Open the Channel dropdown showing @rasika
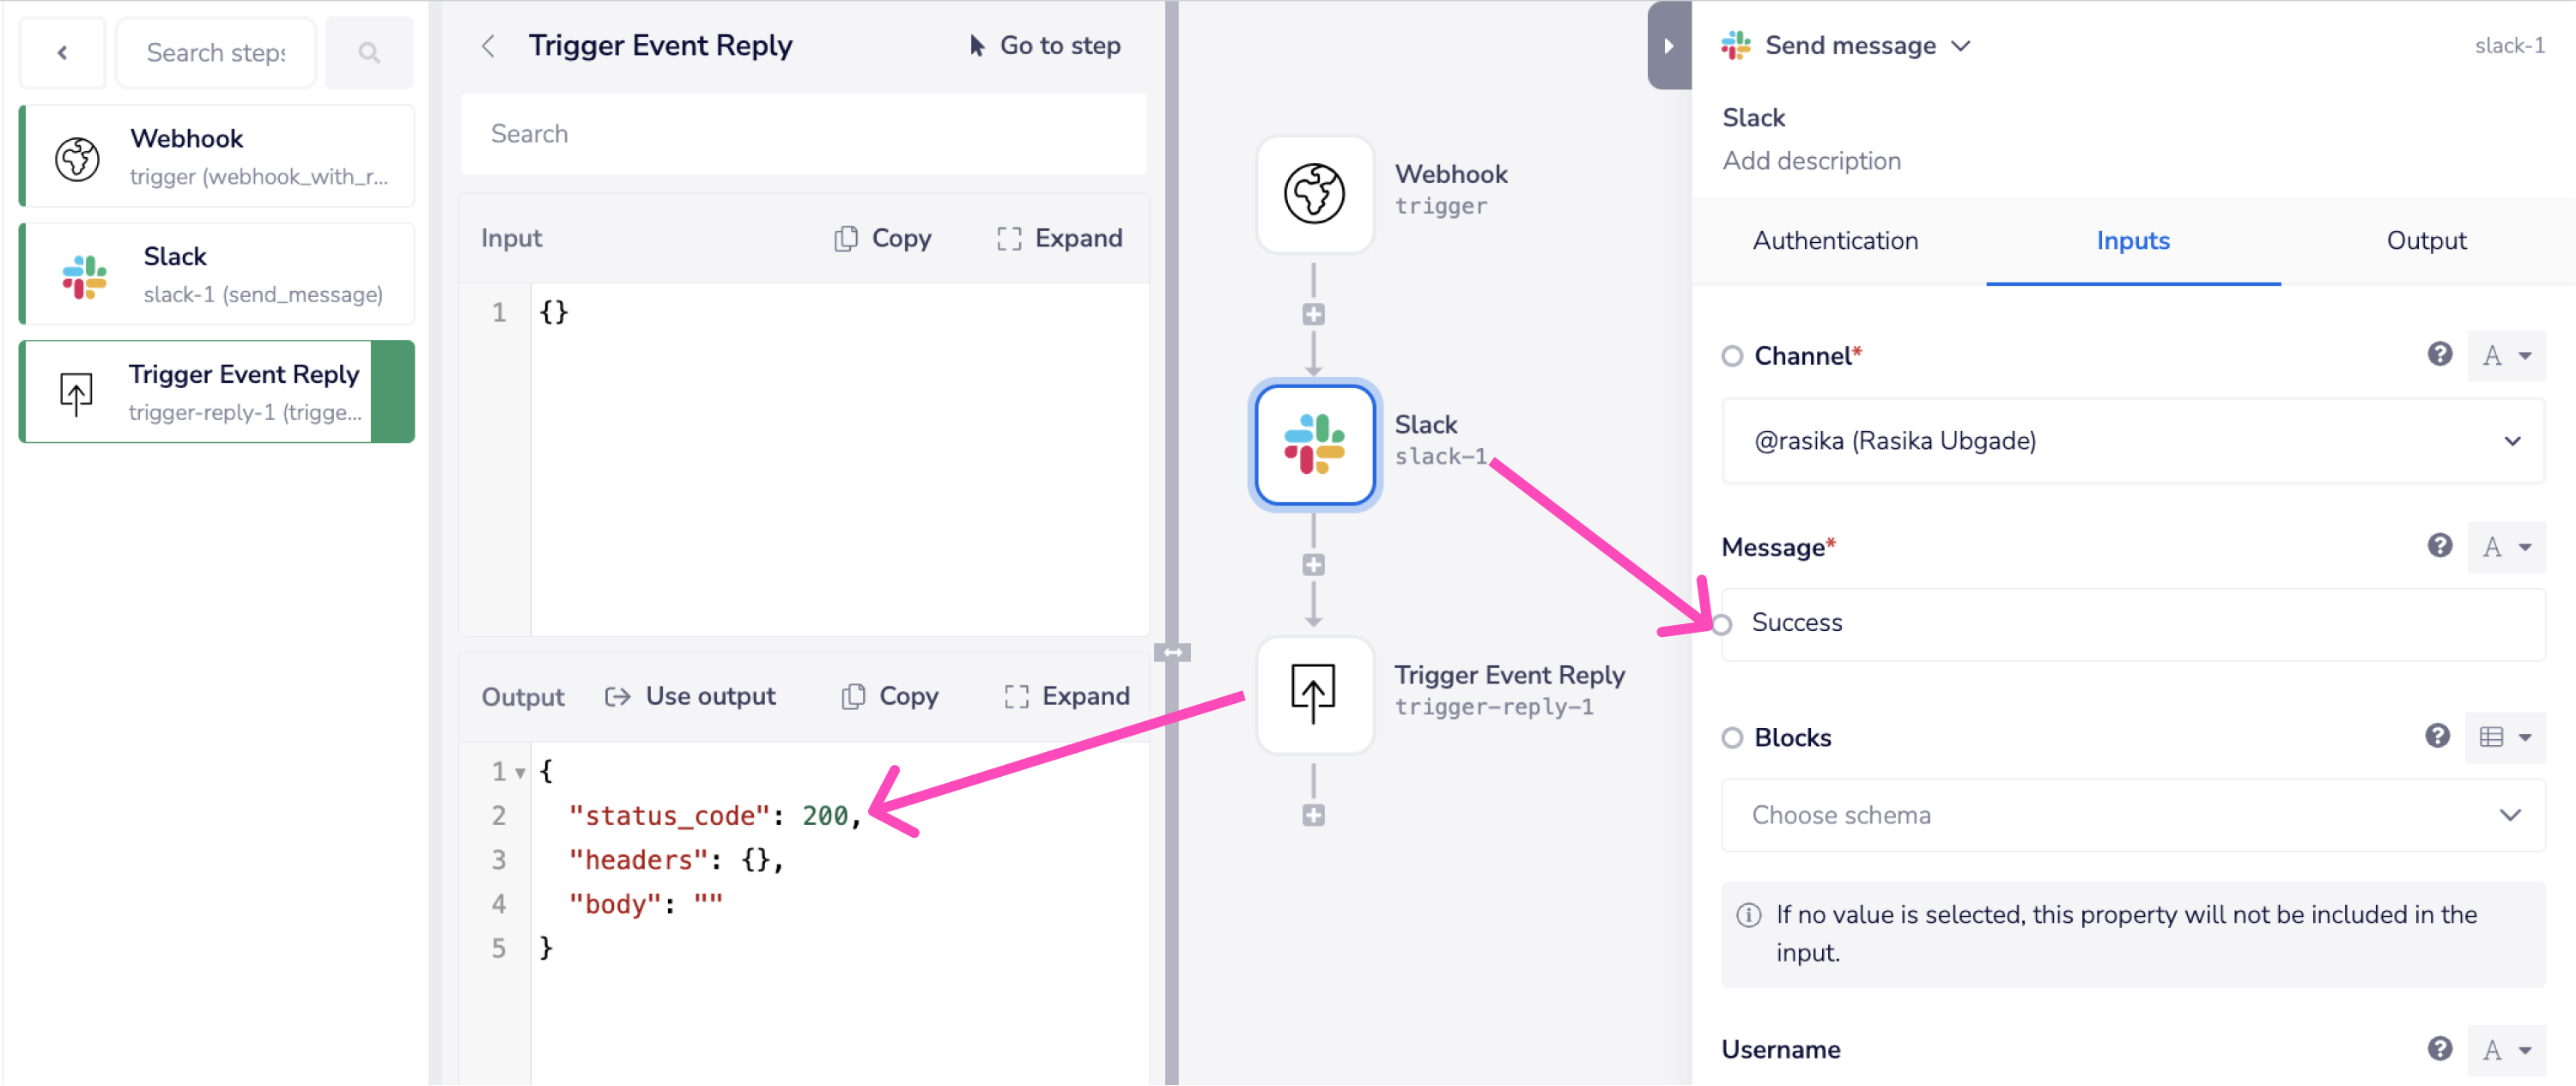The image size is (2576, 1086). point(2132,441)
